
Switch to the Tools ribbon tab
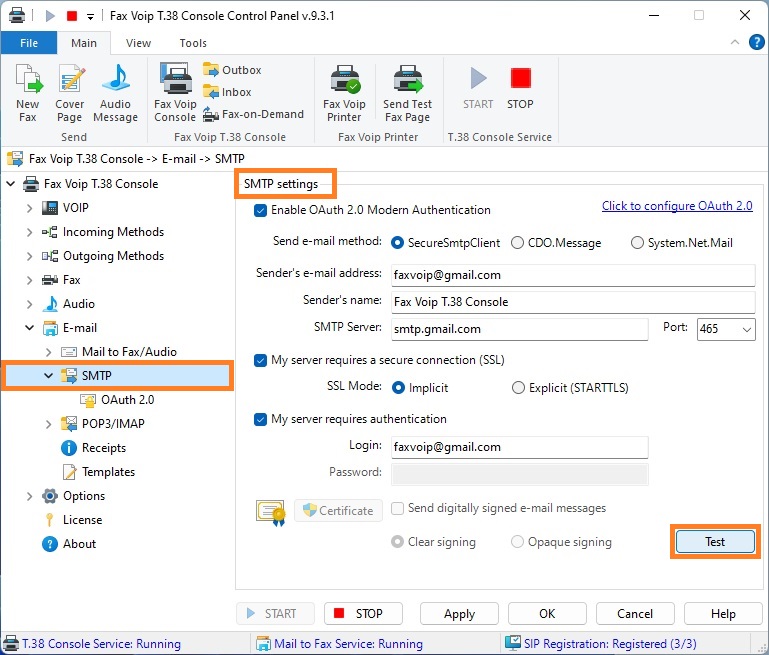[x=193, y=43]
